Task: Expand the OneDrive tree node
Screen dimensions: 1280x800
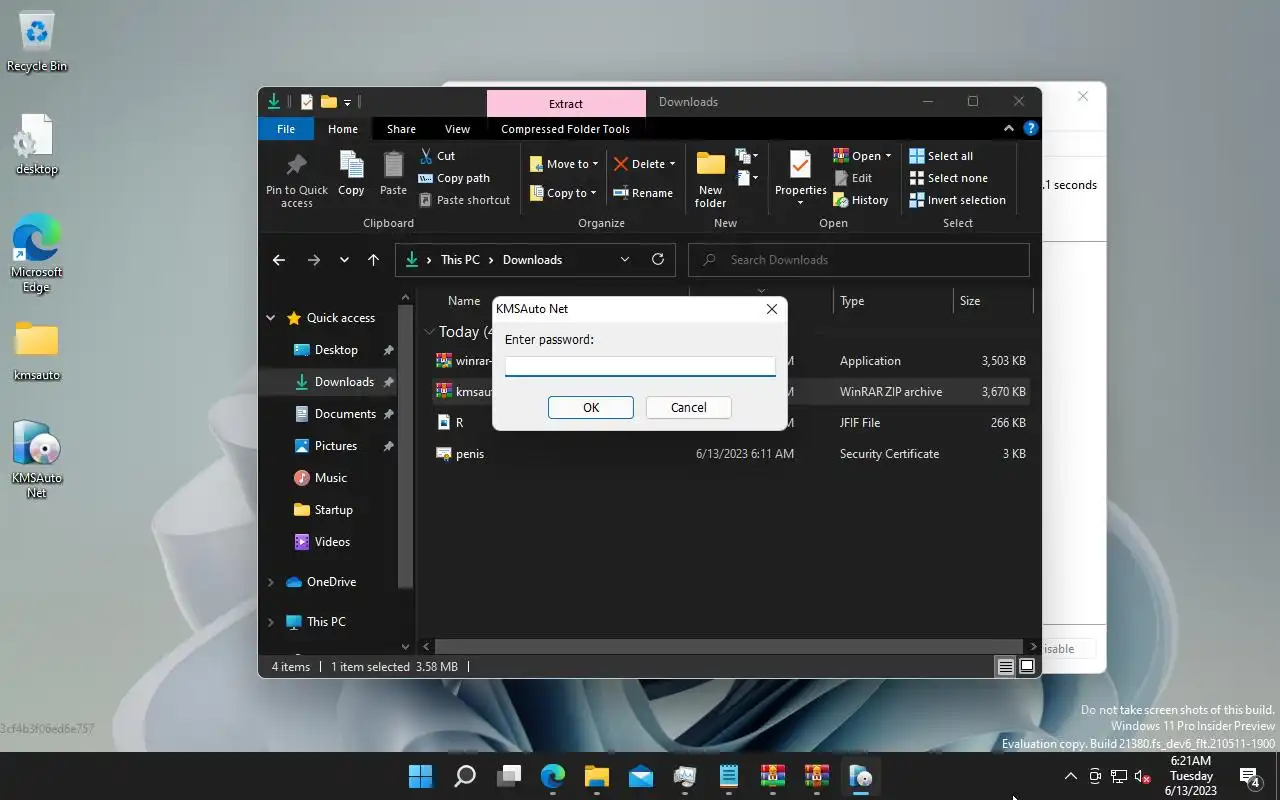Action: click(270, 582)
